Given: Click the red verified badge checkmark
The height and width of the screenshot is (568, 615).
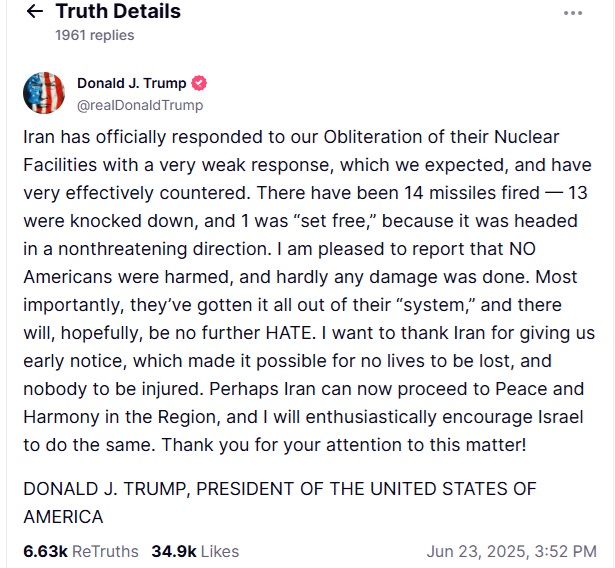Looking at the screenshot, I should pos(199,83).
